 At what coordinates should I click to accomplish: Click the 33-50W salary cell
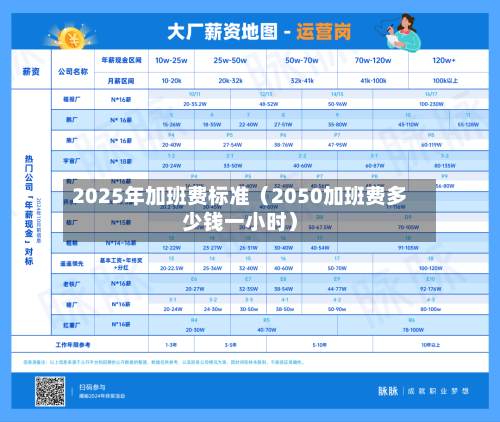(x=233, y=166)
